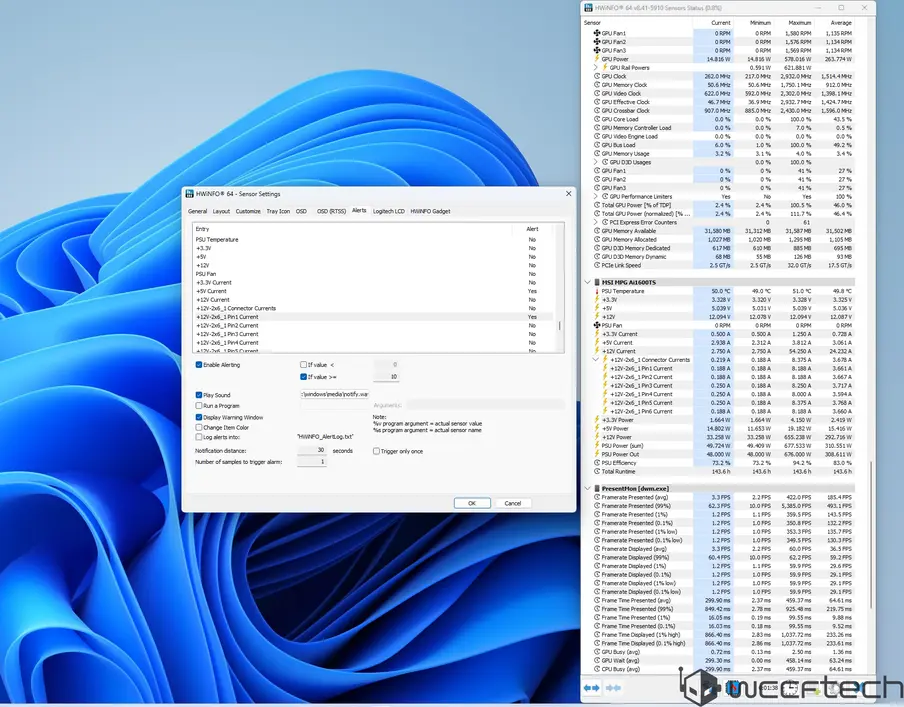Image resolution: width=904 pixels, height=707 pixels.
Task: Click the icon beside PSU Efficiency
Action: pos(597,462)
